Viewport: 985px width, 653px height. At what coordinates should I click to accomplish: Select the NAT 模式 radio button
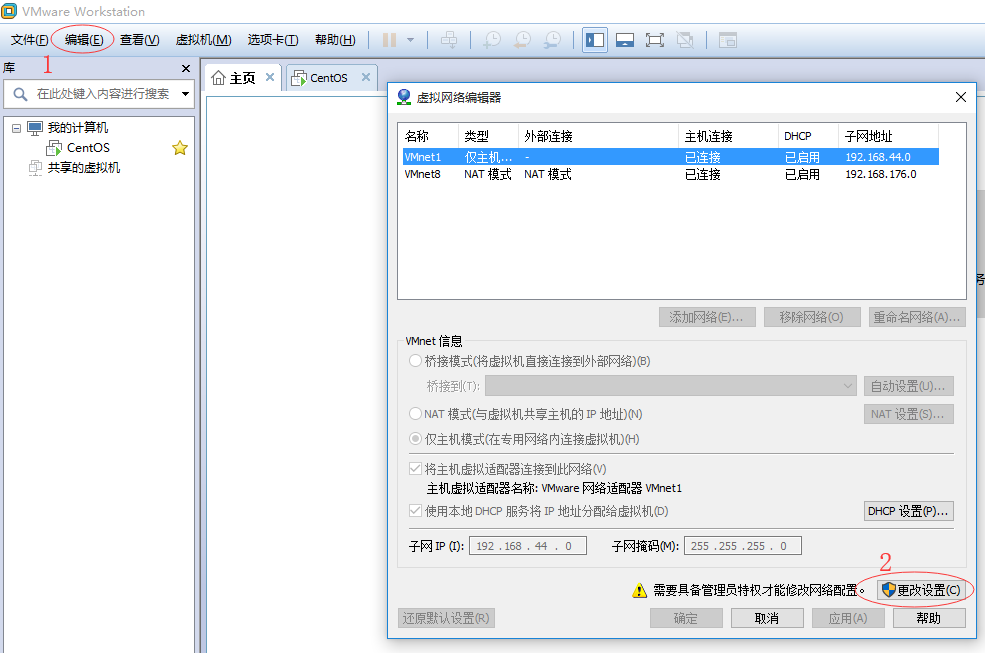point(415,414)
